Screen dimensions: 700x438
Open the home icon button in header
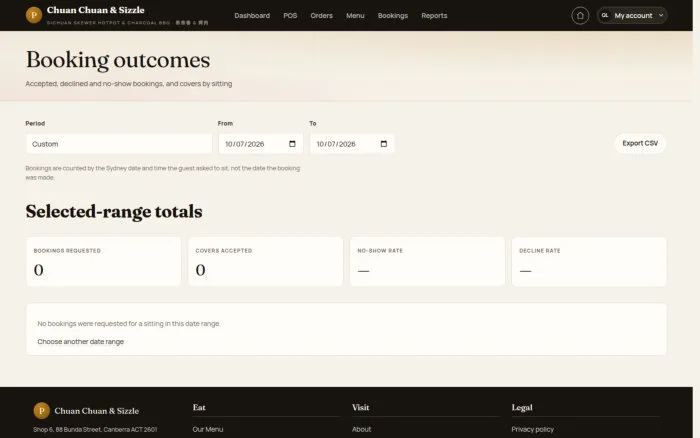tap(580, 16)
